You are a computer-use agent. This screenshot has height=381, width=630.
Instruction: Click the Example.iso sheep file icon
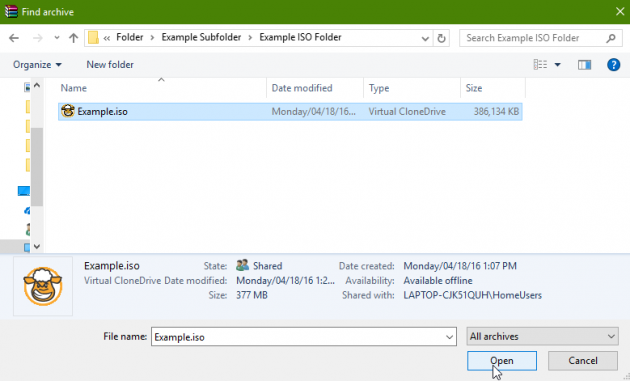tap(68, 111)
